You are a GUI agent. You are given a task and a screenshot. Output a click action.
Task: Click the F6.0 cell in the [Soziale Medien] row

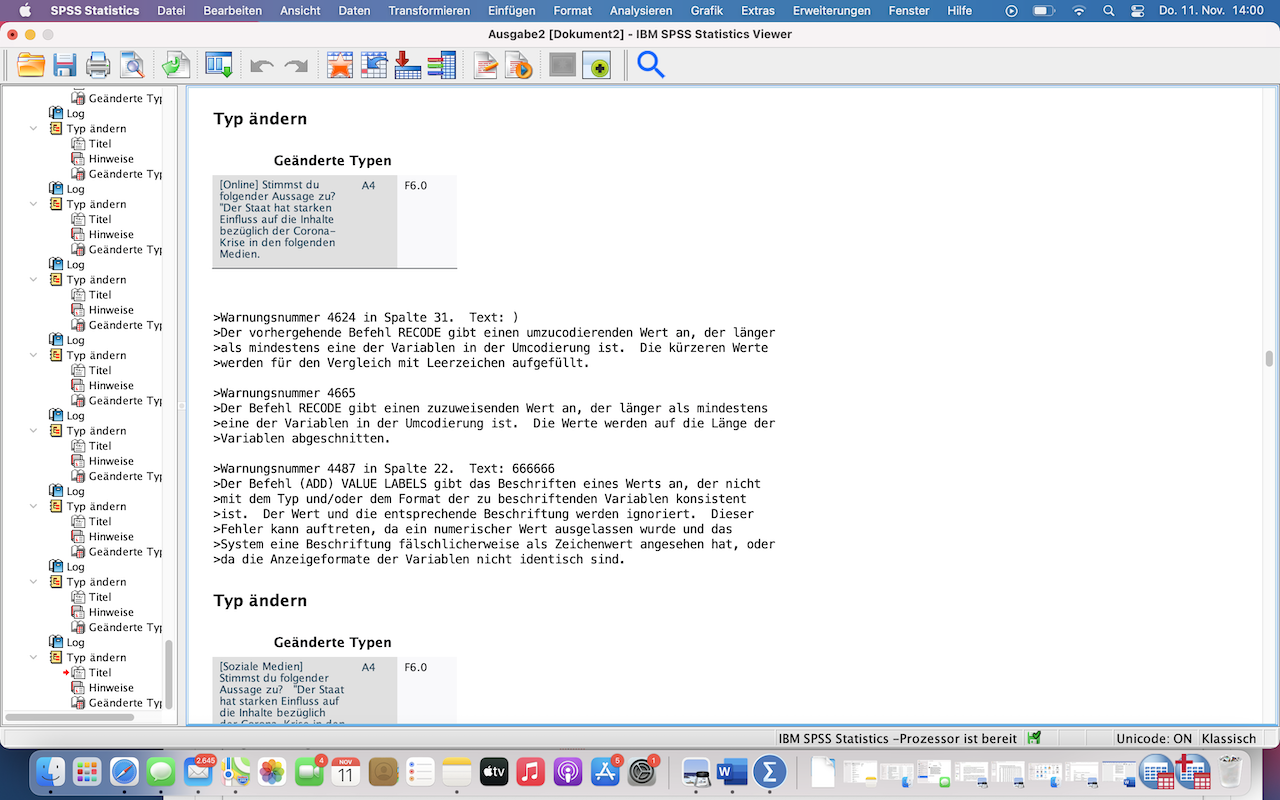pos(415,668)
